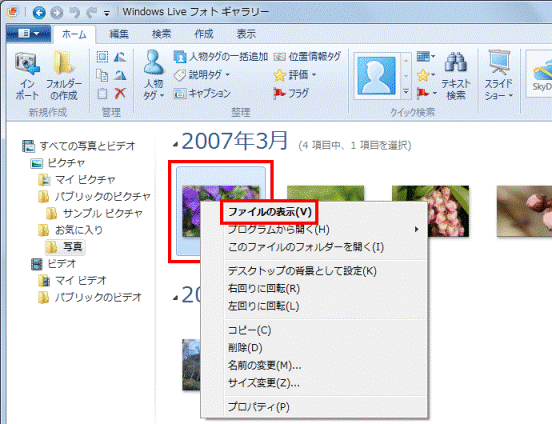Toggle the フラグ flag button

[x=291, y=93]
